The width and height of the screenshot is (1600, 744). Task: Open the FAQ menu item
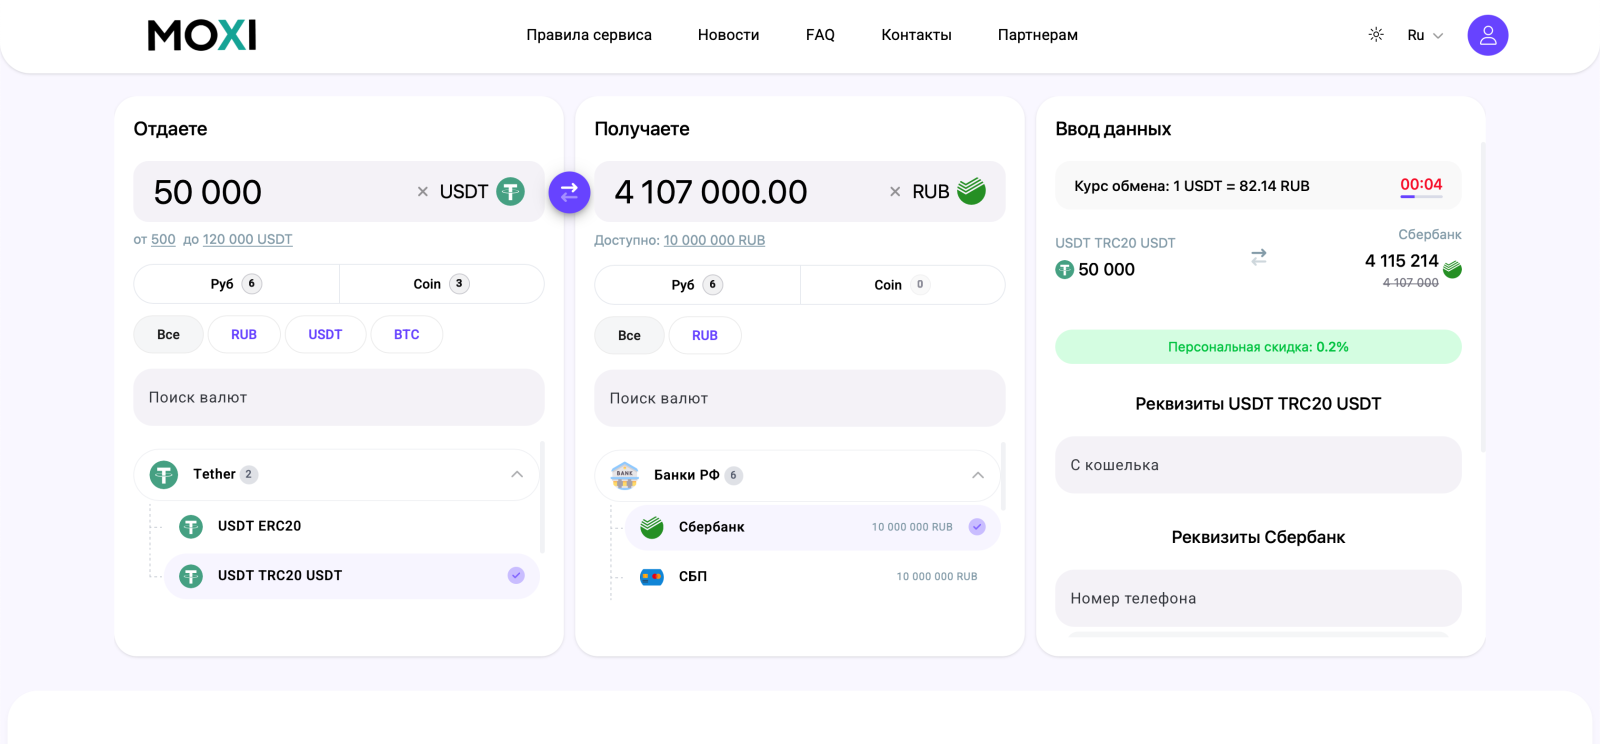[820, 35]
